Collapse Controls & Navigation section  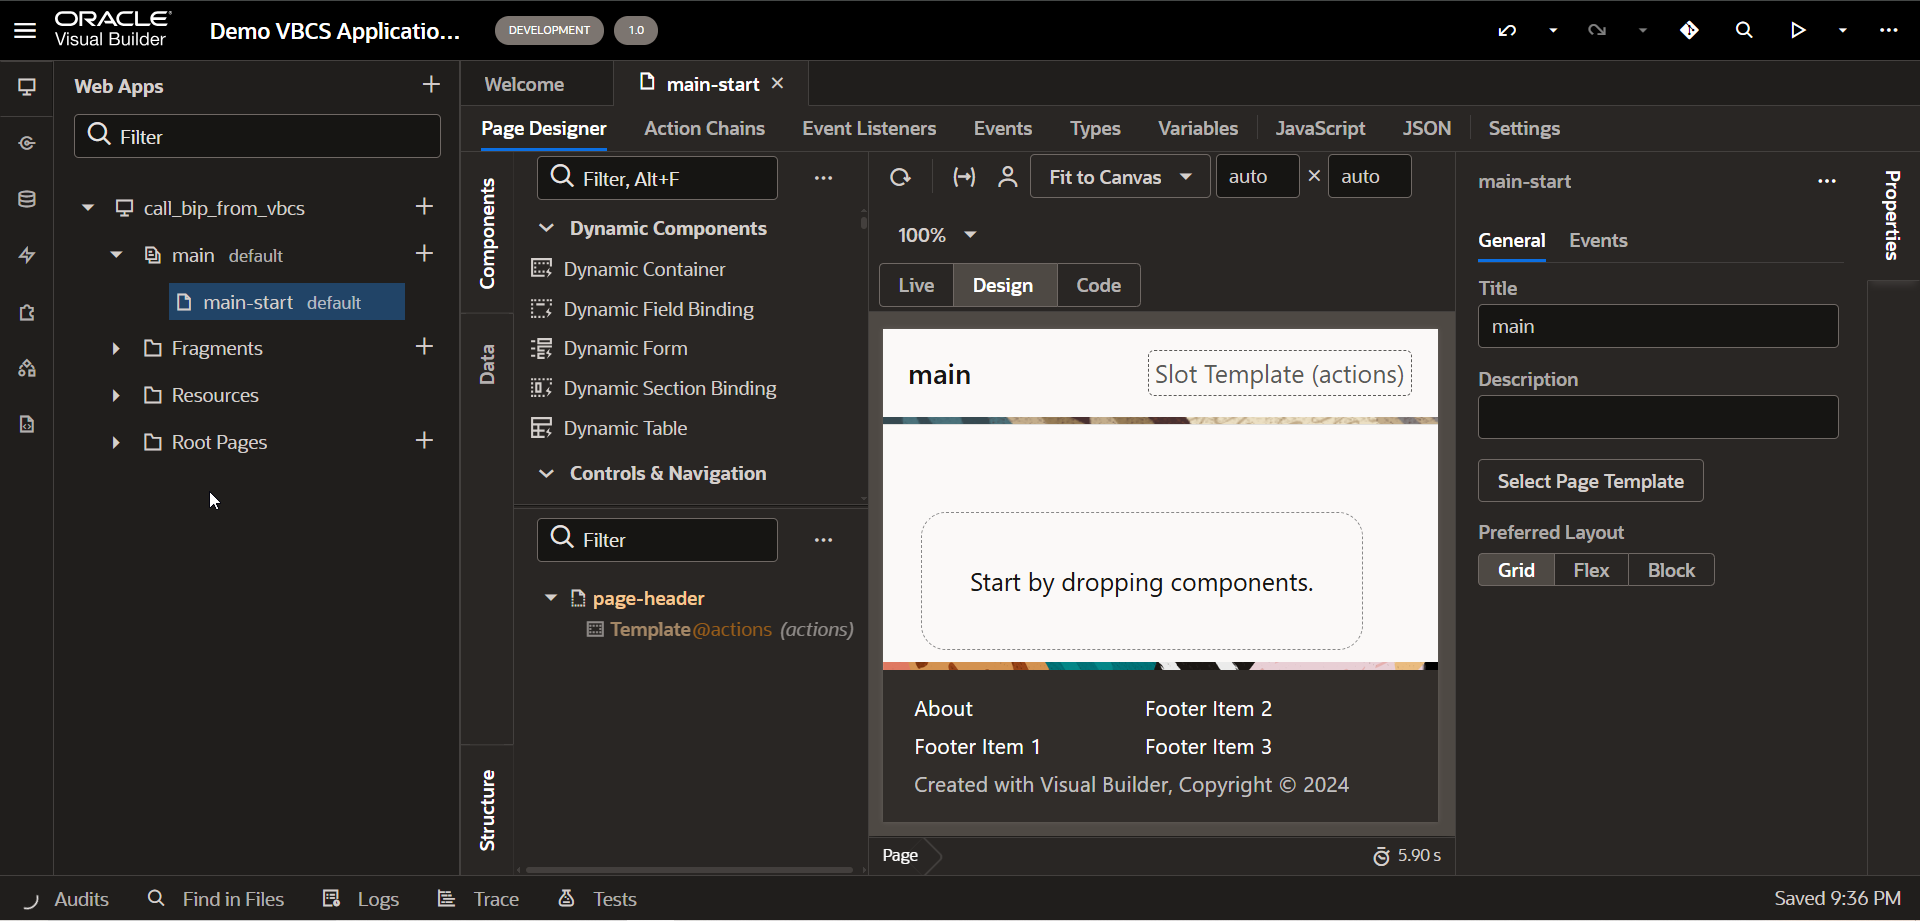pos(546,473)
